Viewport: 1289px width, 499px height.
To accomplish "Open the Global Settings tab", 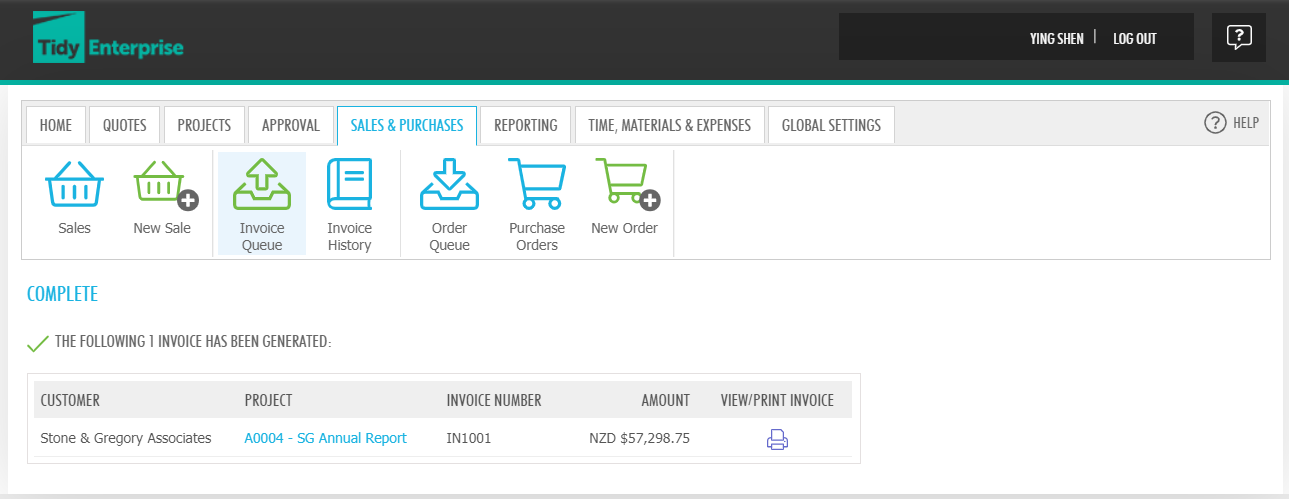I will 831,125.
